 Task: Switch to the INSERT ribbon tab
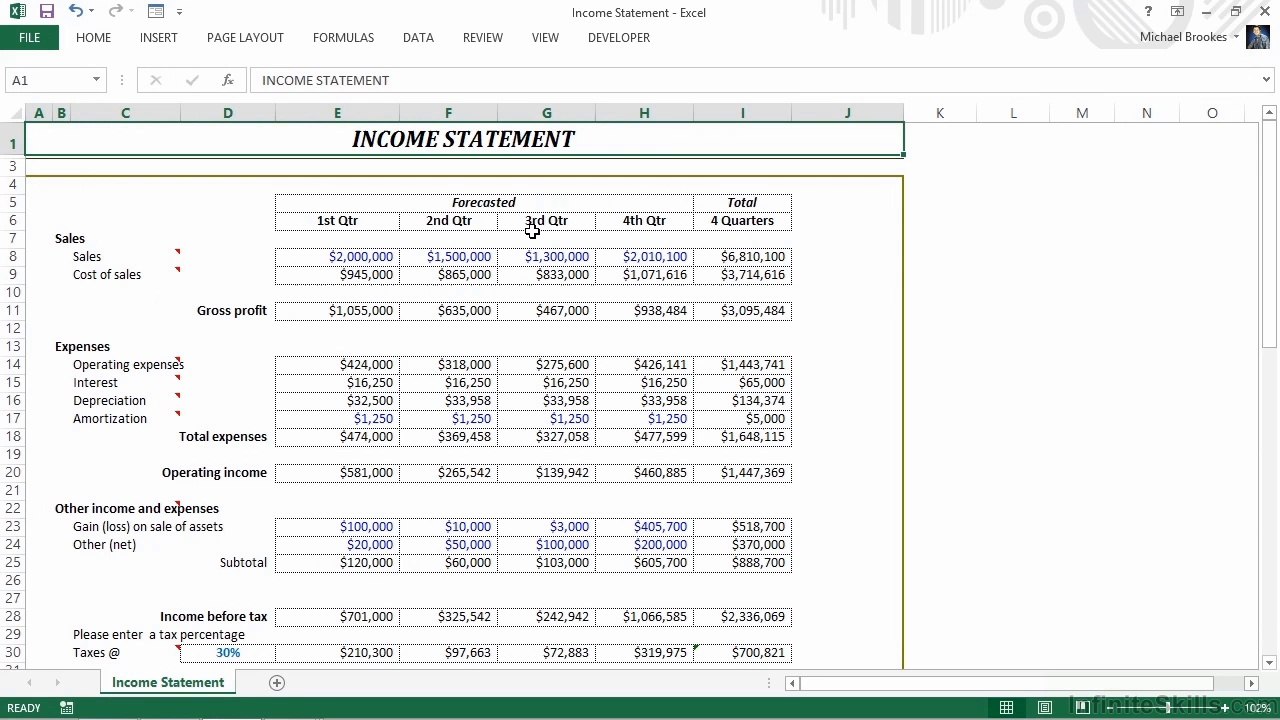click(158, 38)
